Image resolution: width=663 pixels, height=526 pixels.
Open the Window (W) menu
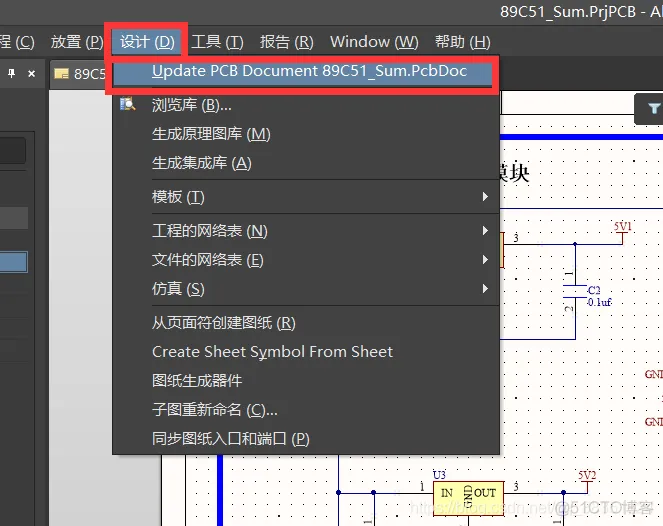[x=374, y=42]
